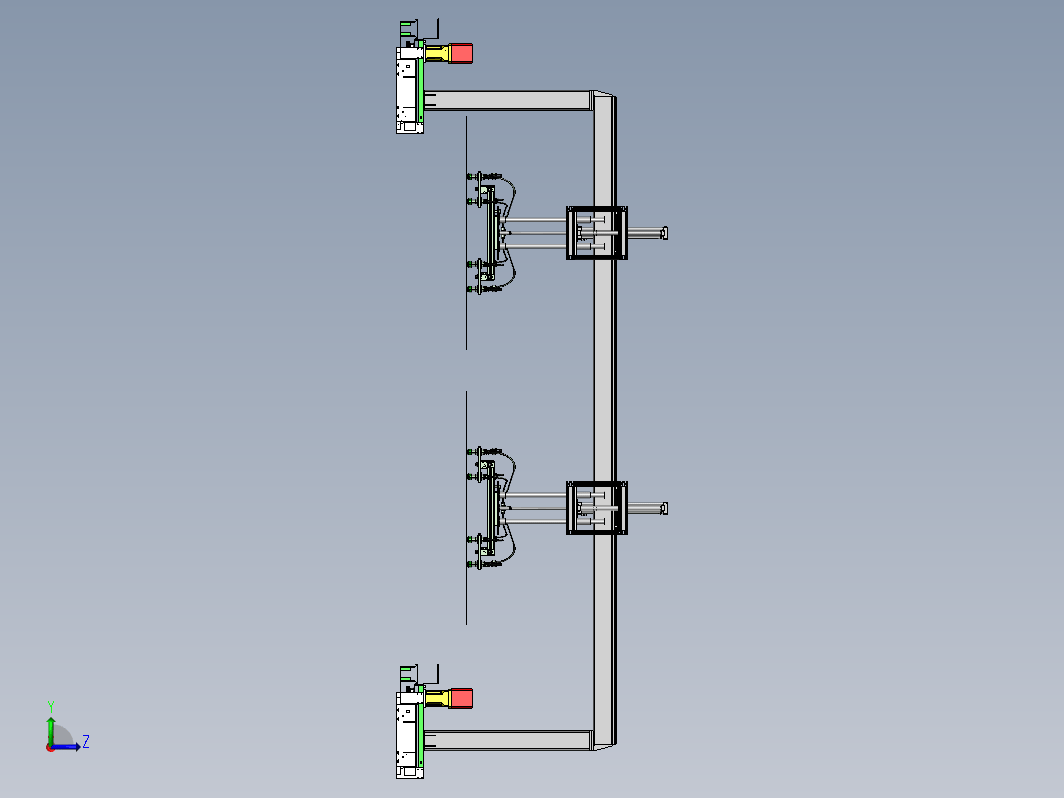This screenshot has width=1064, height=798.
Task: Select the upper suction cup gripper plate
Action: pyautogui.click(x=491, y=233)
